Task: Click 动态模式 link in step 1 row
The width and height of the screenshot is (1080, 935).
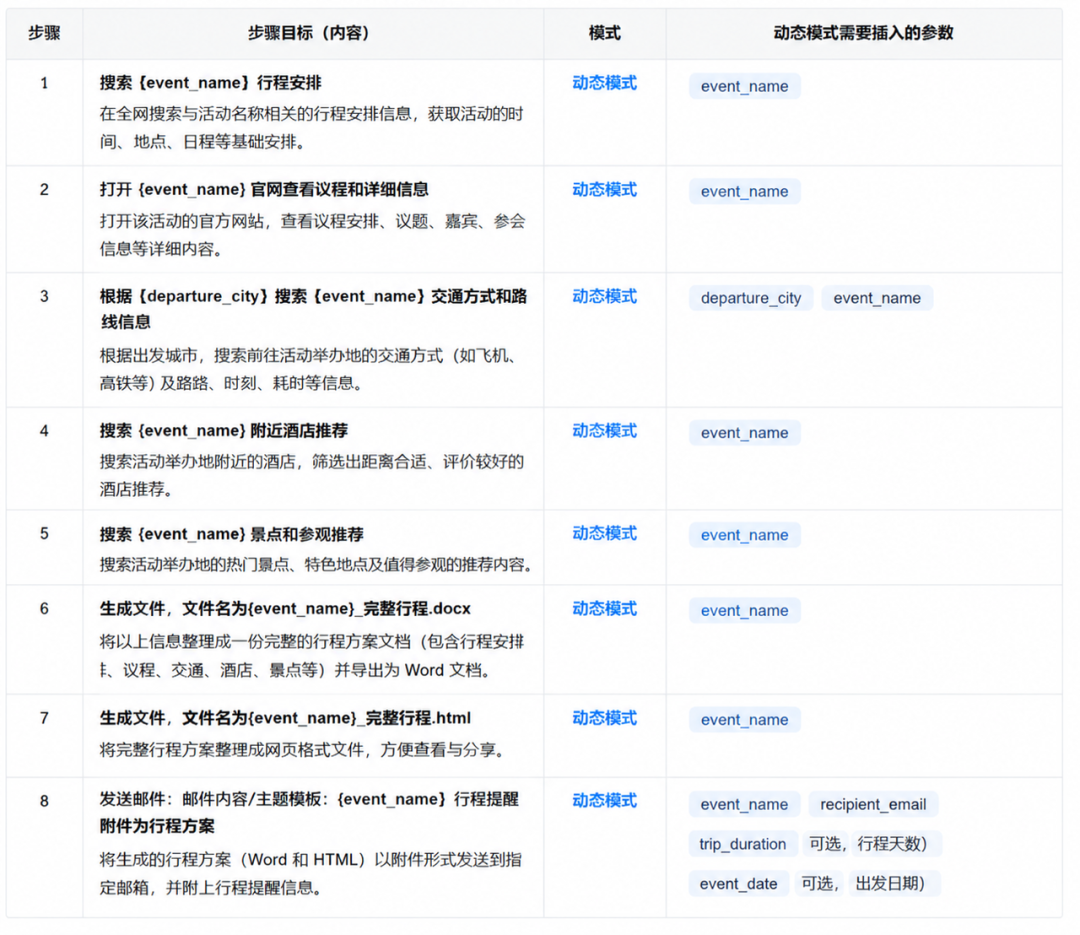Action: [604, 83]
